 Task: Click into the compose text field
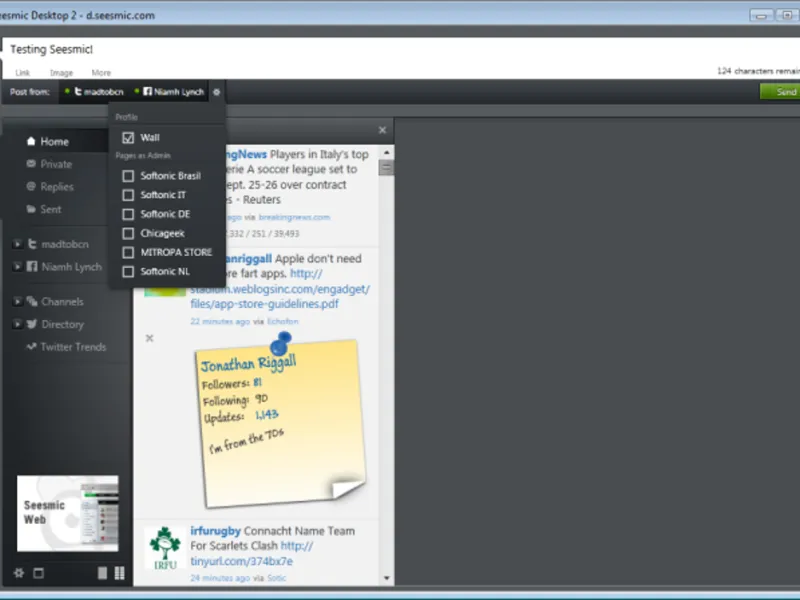pos(401,51)
